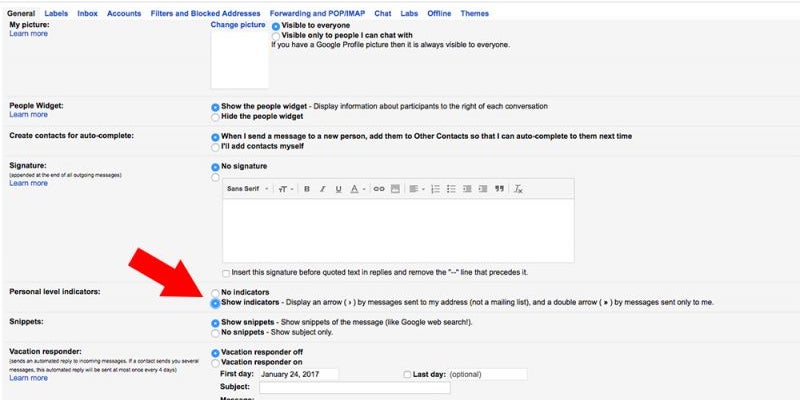
Task: Enable insert signature before quoted text
Action: [226, 273]
